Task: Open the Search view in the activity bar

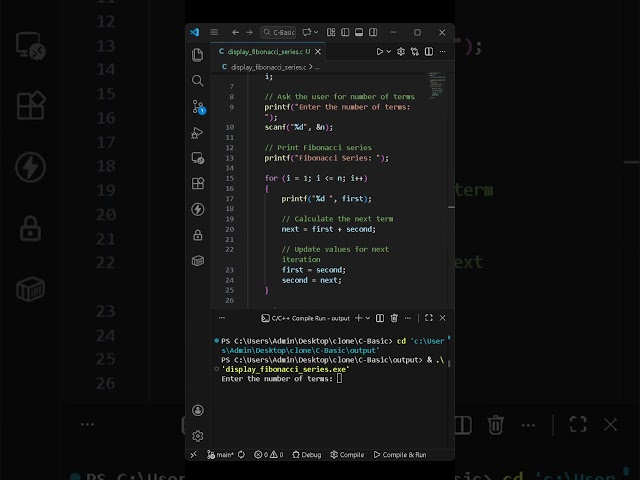Action: pyautogui.click(x=198, y=80)
